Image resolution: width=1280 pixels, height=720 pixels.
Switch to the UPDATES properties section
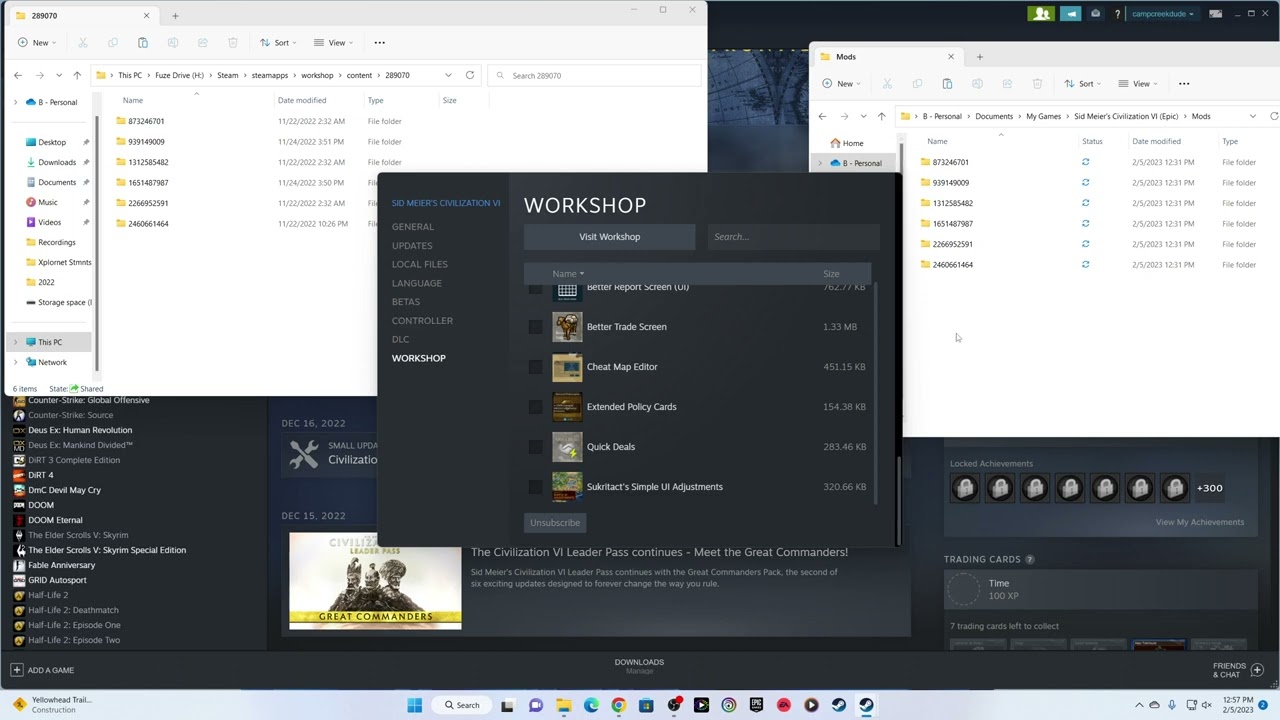pyautogui.click(x=412, y=246)
